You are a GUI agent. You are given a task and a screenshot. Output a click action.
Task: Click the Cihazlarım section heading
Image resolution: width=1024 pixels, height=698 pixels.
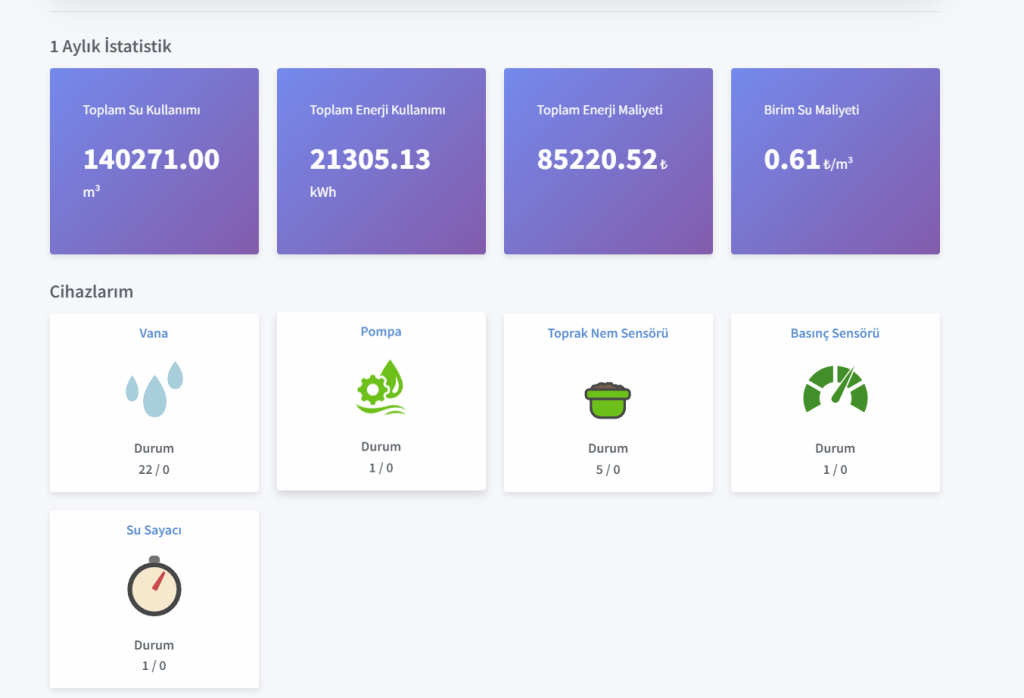click(91, 292)
